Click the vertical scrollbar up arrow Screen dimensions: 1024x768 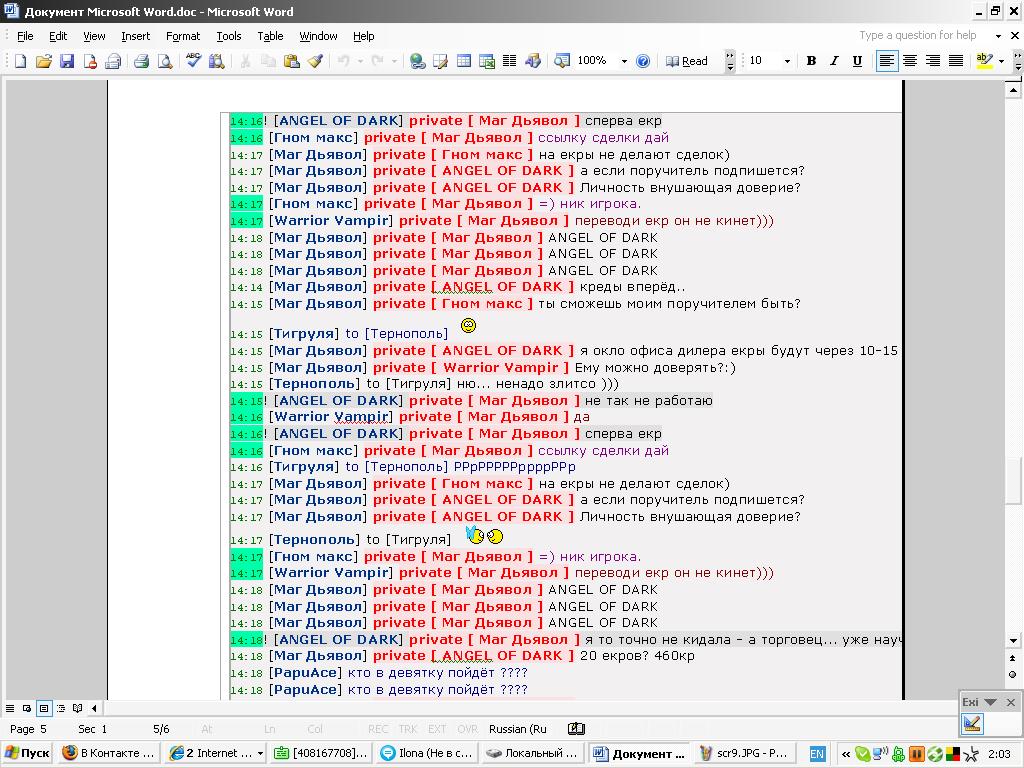[x=1013, y=90]
